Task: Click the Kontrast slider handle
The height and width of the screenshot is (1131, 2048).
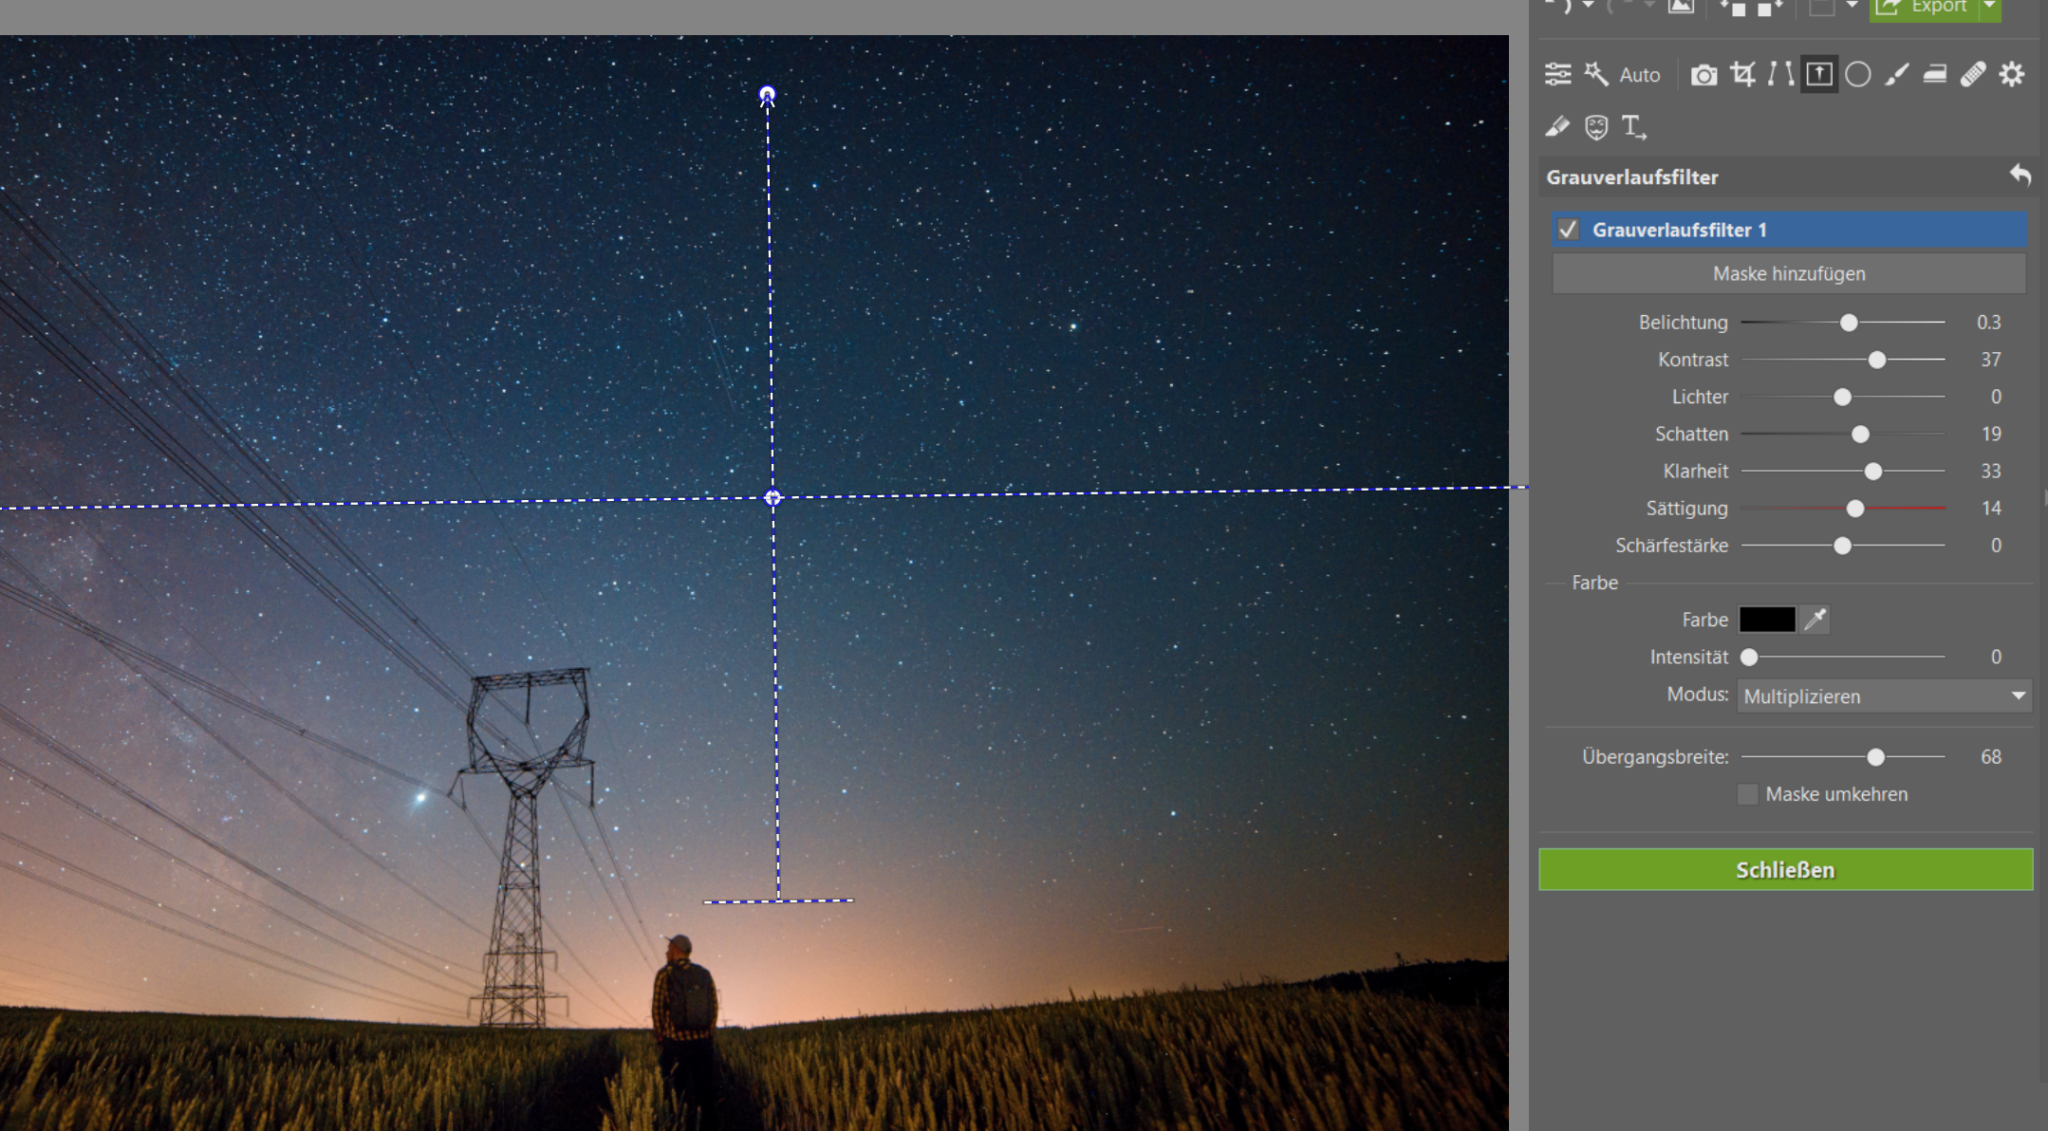Action: pyautogui.click(x=1877, y=359)
